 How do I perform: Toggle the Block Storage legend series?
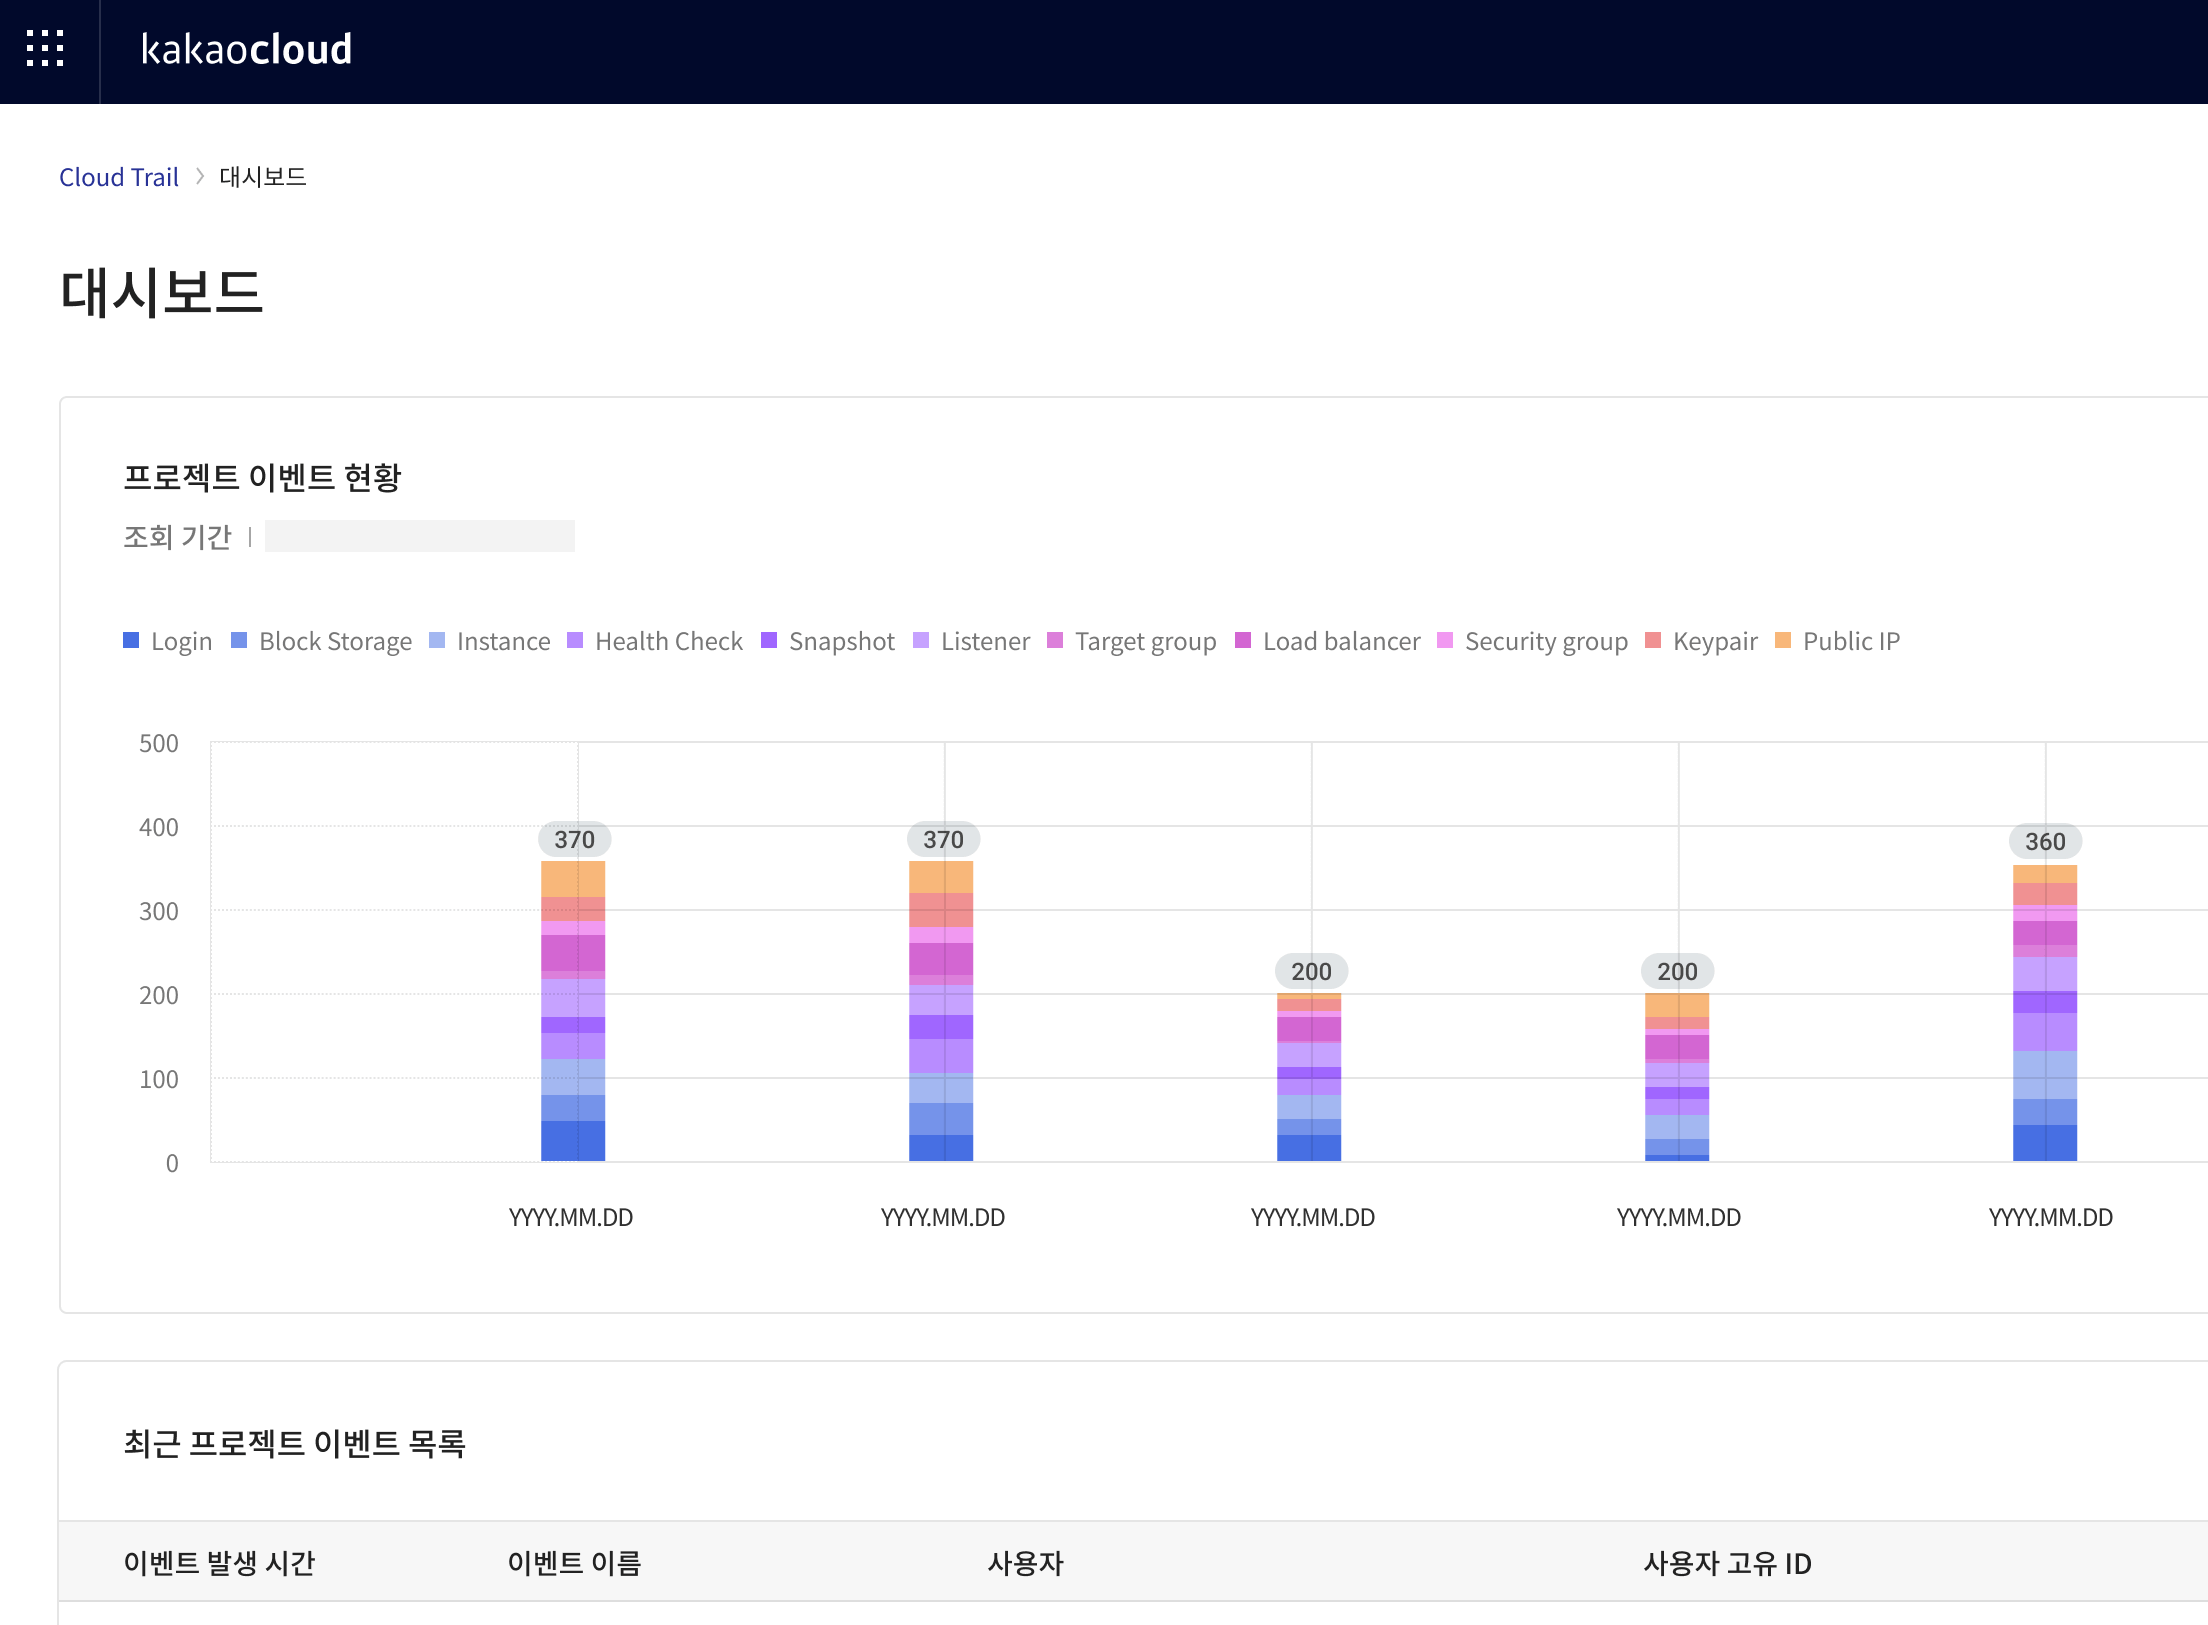(x=334, y=641)
